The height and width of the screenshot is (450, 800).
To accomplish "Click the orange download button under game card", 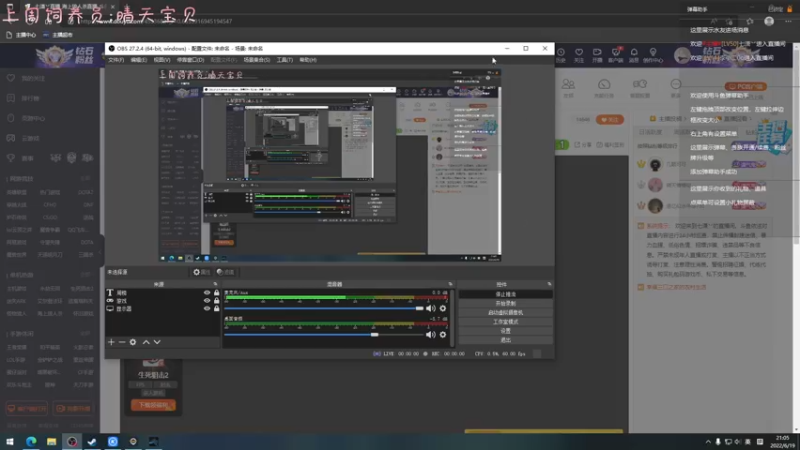I will [x=153, y=405].
